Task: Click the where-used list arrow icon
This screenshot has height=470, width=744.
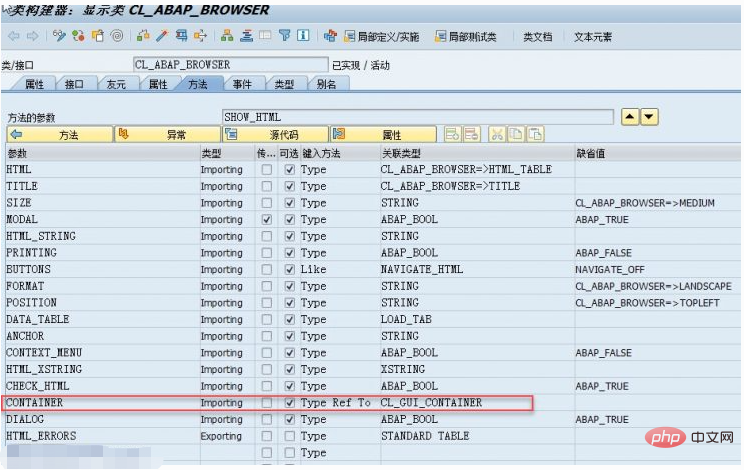Action: (x=200, y=36)
